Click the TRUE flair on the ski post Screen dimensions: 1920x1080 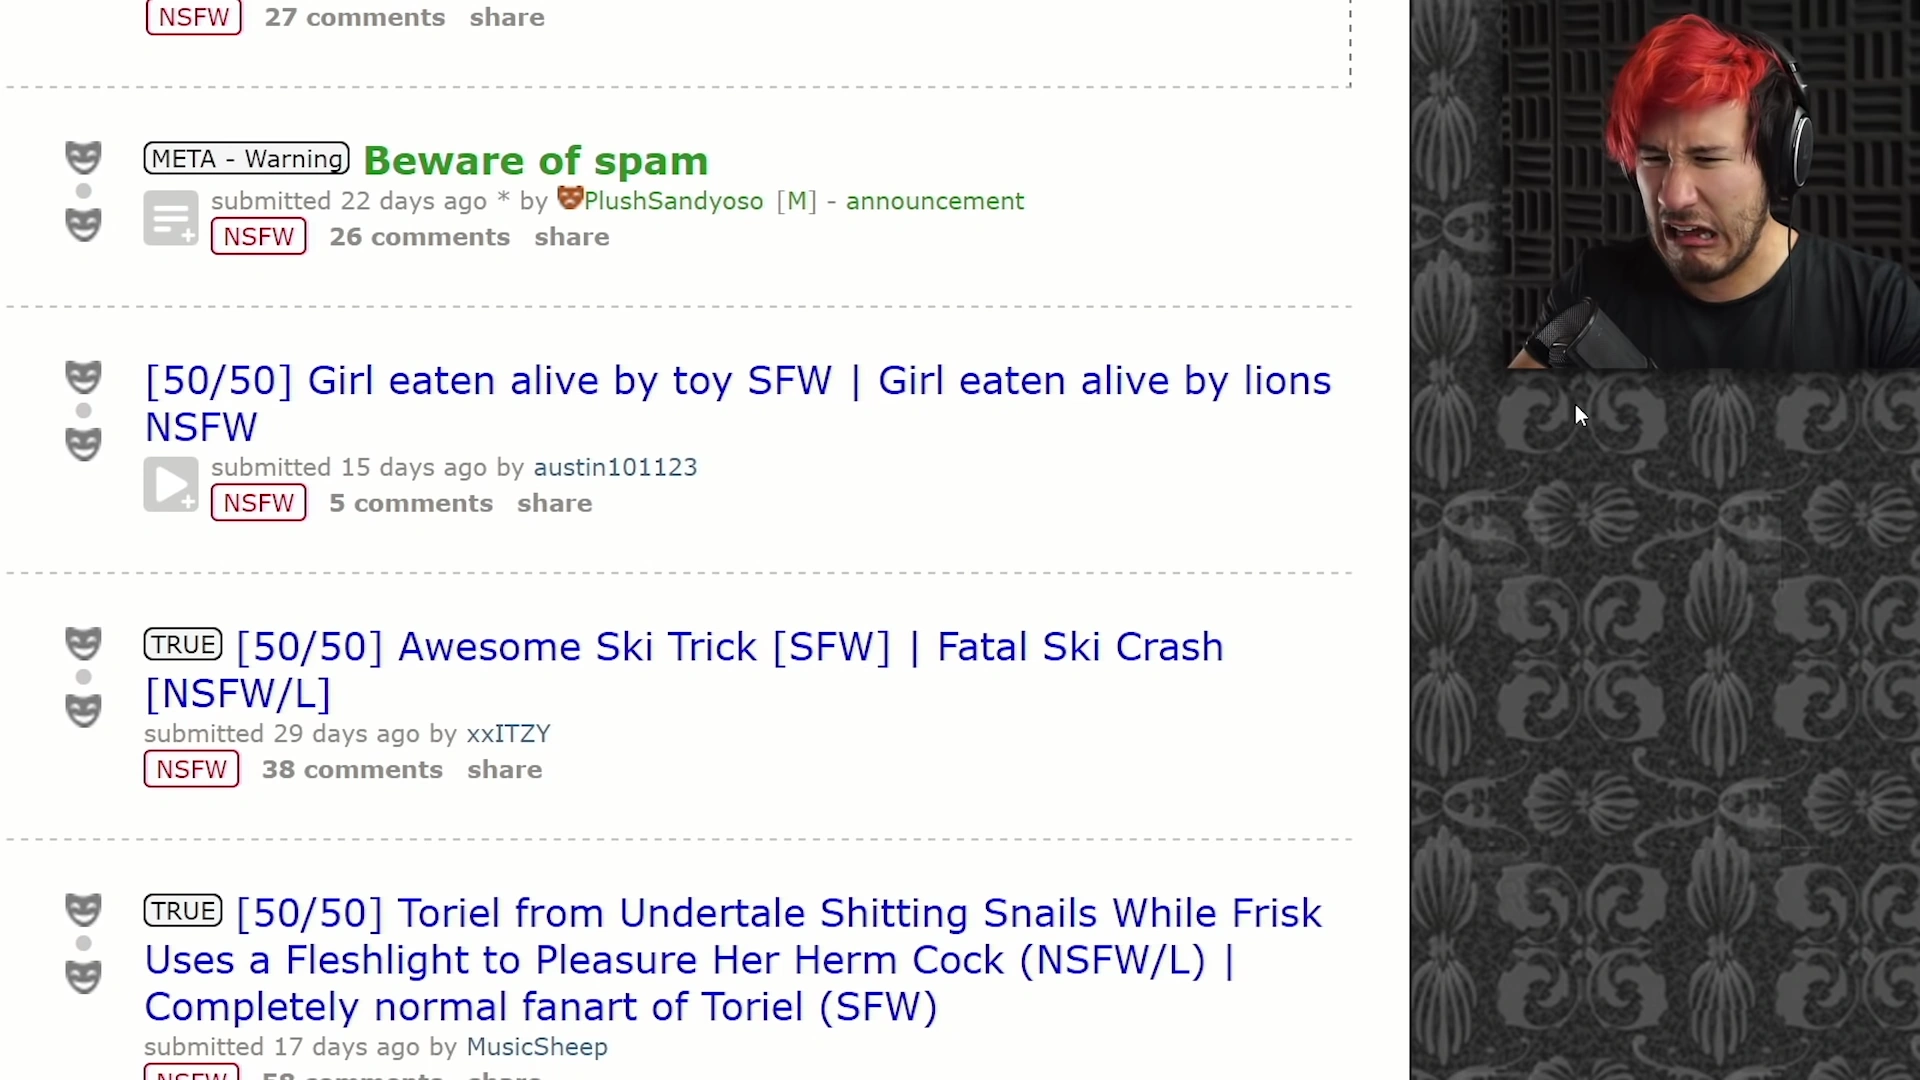(183, 644)
